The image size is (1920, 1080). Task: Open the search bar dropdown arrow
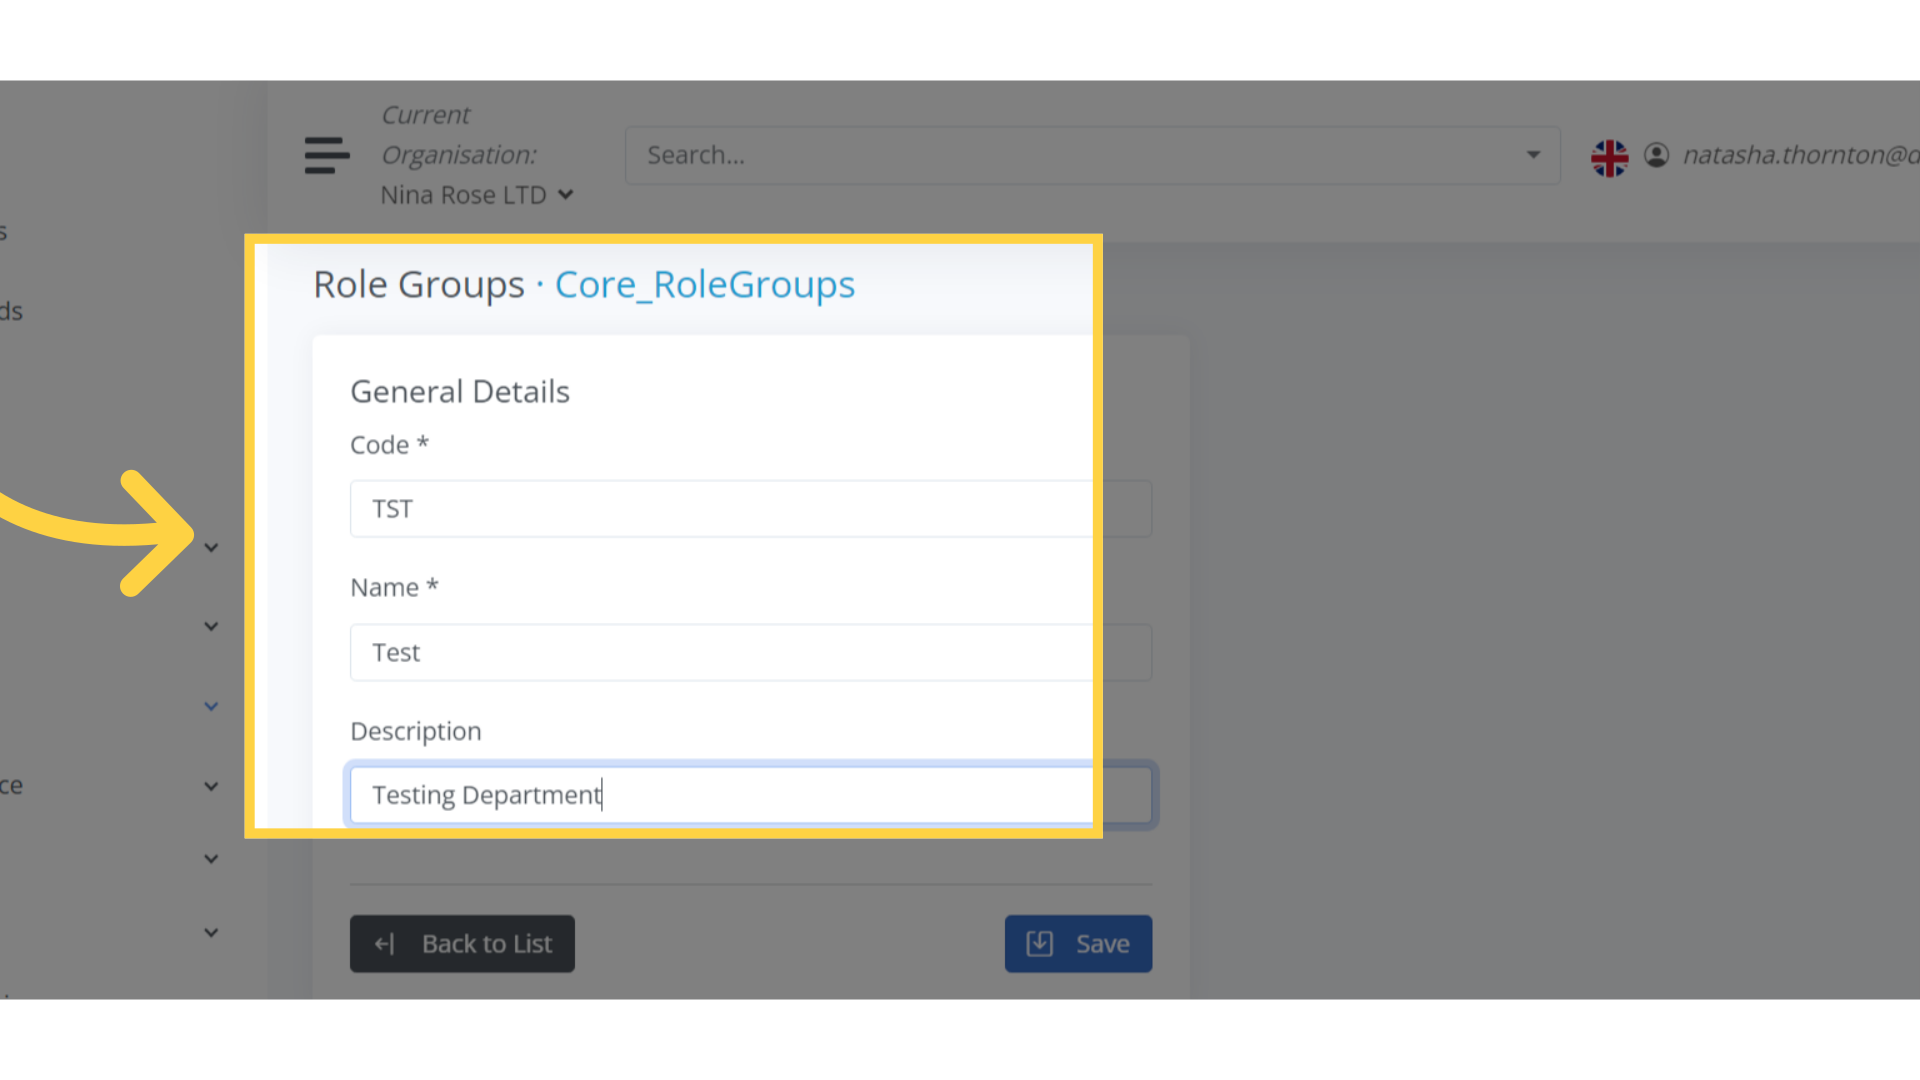[x=1531, y=155]
